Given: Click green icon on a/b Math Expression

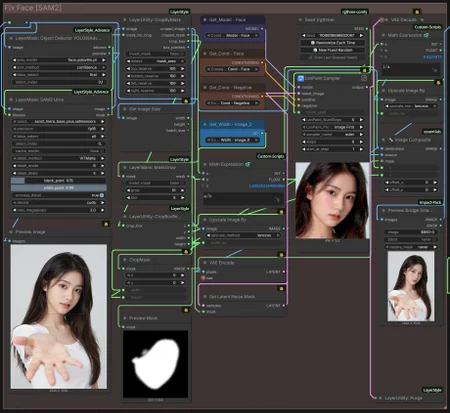Looking at the screenshot, I should point(248,164).
